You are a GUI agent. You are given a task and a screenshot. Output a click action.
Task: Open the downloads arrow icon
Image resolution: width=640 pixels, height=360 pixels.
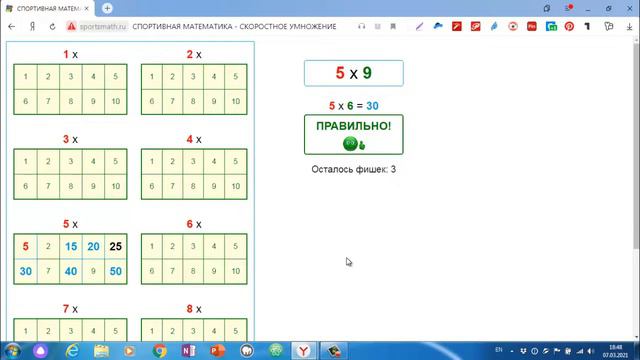pyautogui.click(x=629, y=27)
